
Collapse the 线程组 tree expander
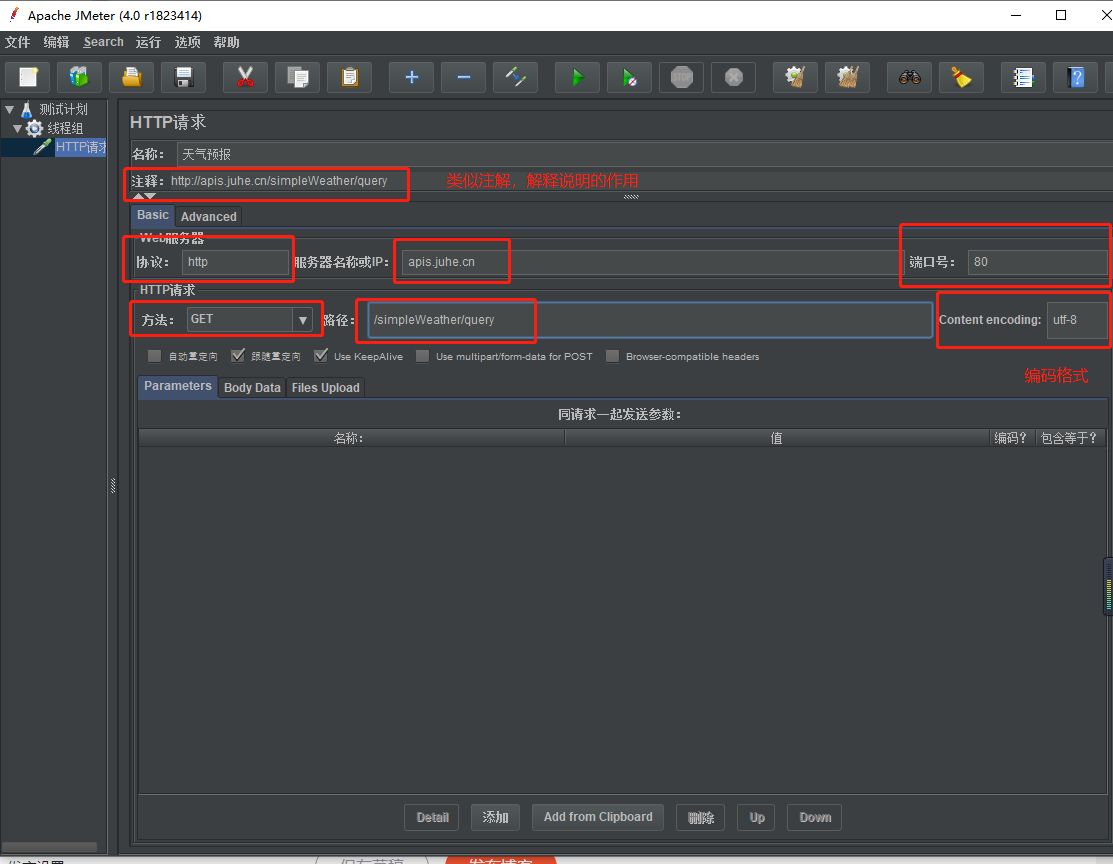pos(18,128)
